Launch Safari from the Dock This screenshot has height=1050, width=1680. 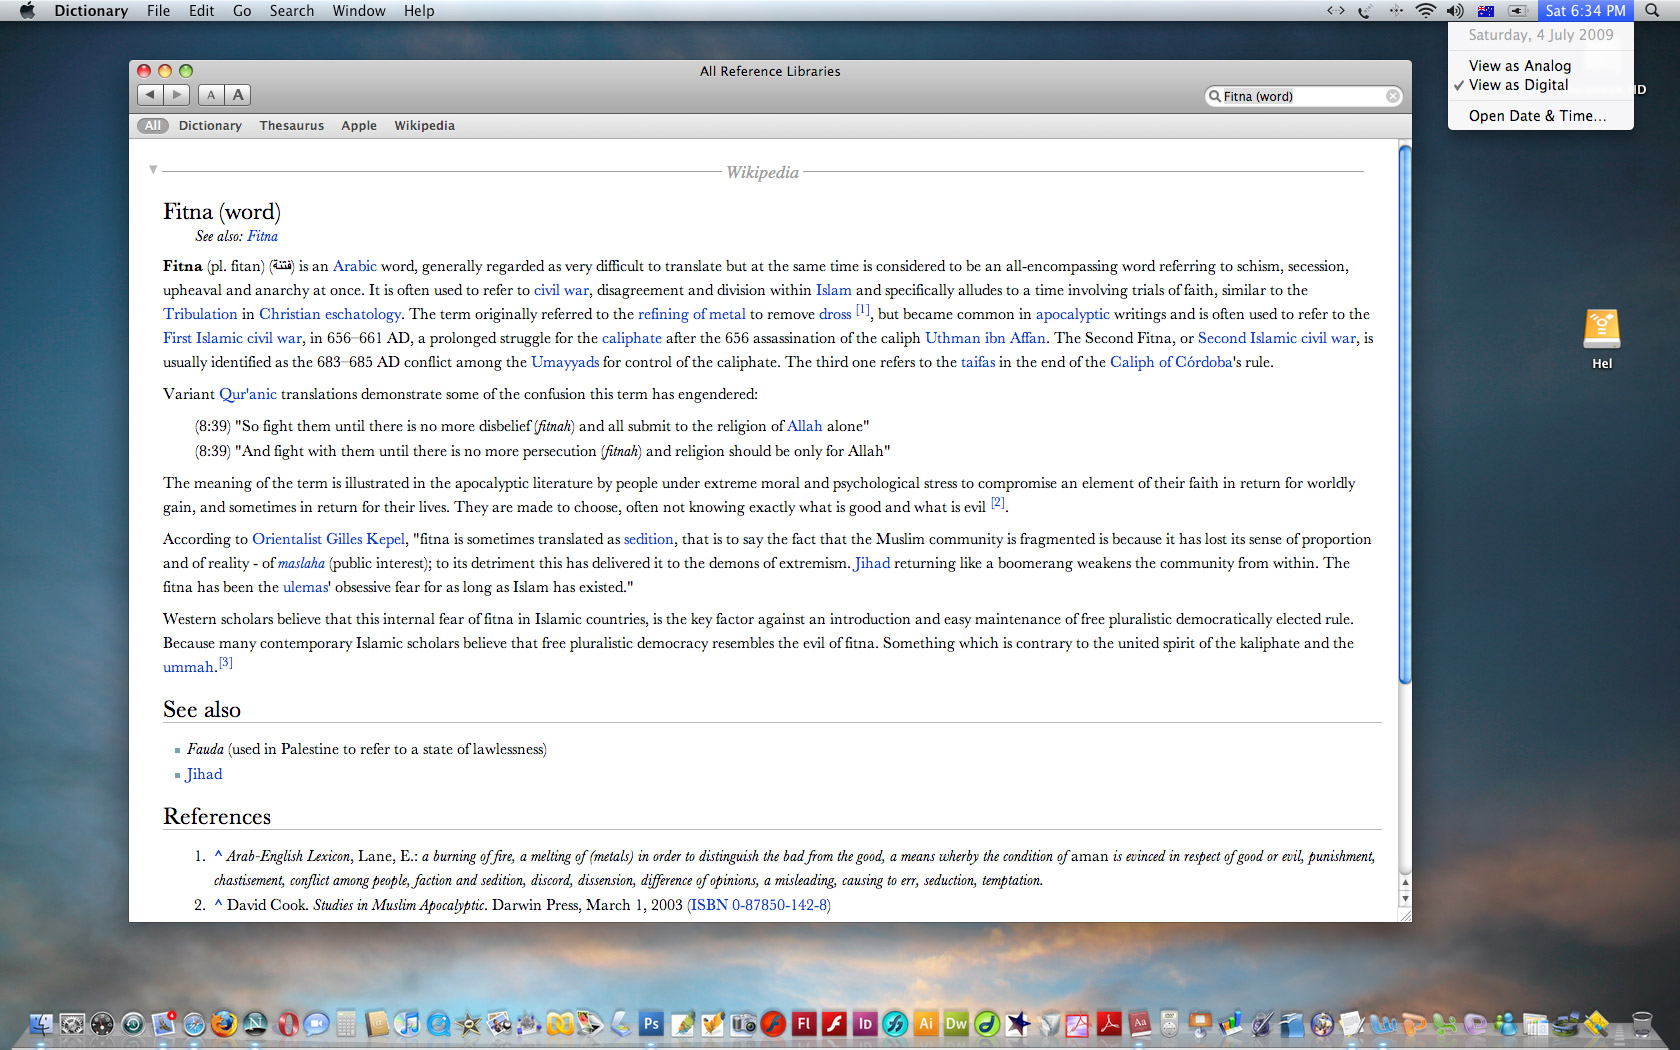194,1024
